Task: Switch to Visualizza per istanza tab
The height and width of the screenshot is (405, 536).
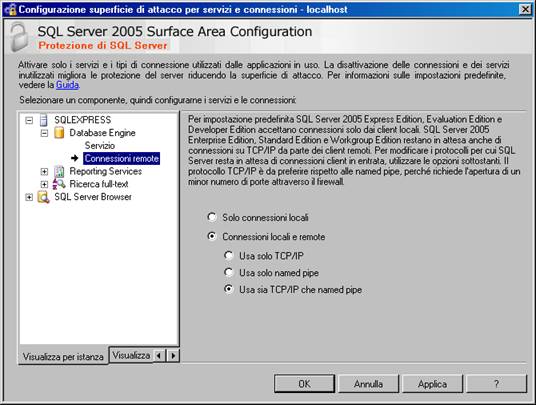Action: click(63, 356)
